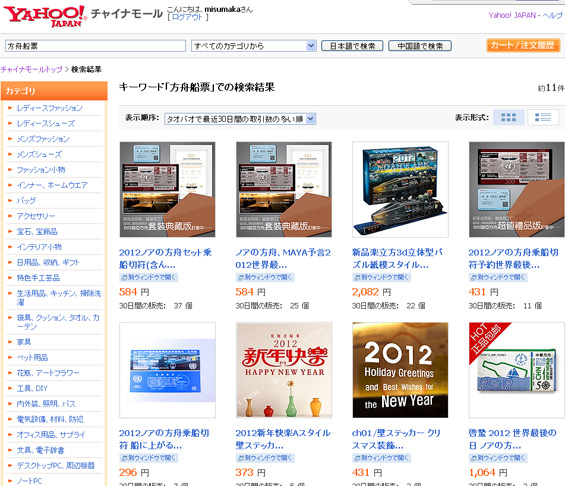Go to チャイナモールトップ breadcrumb
Image resolution: width=568 pixels, height=486 pixels.
32,69
